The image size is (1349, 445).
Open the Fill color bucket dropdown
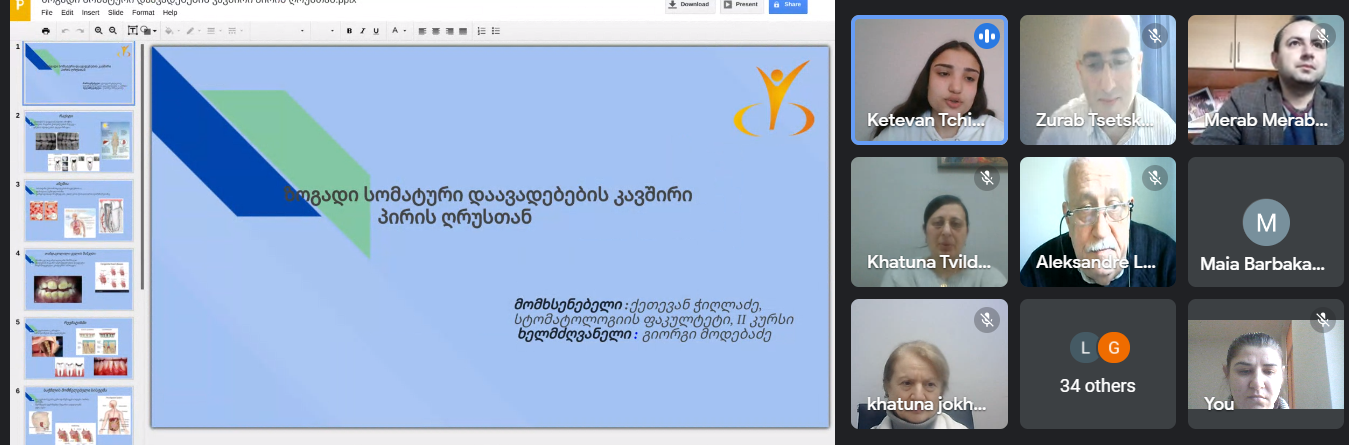tap(172, 31)
